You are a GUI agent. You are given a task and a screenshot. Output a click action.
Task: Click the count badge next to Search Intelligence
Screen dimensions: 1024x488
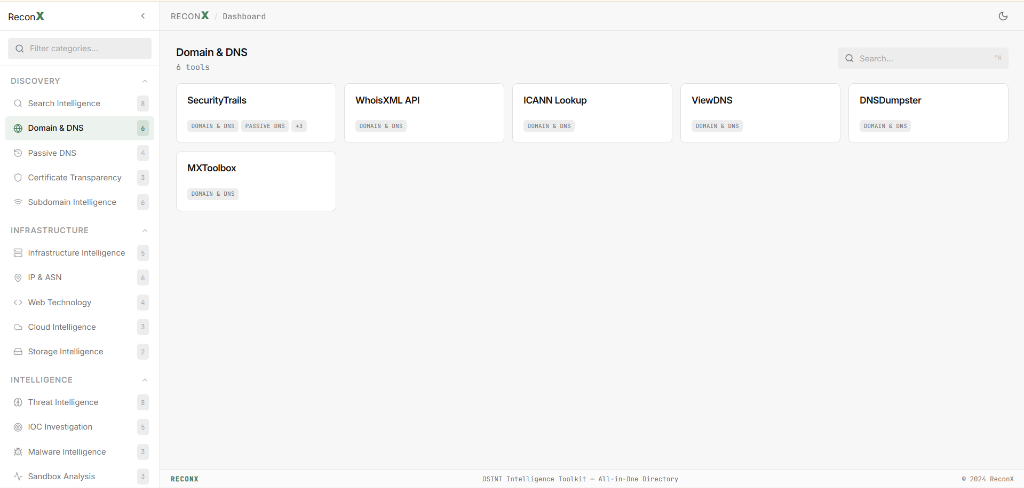click(143, 103)
